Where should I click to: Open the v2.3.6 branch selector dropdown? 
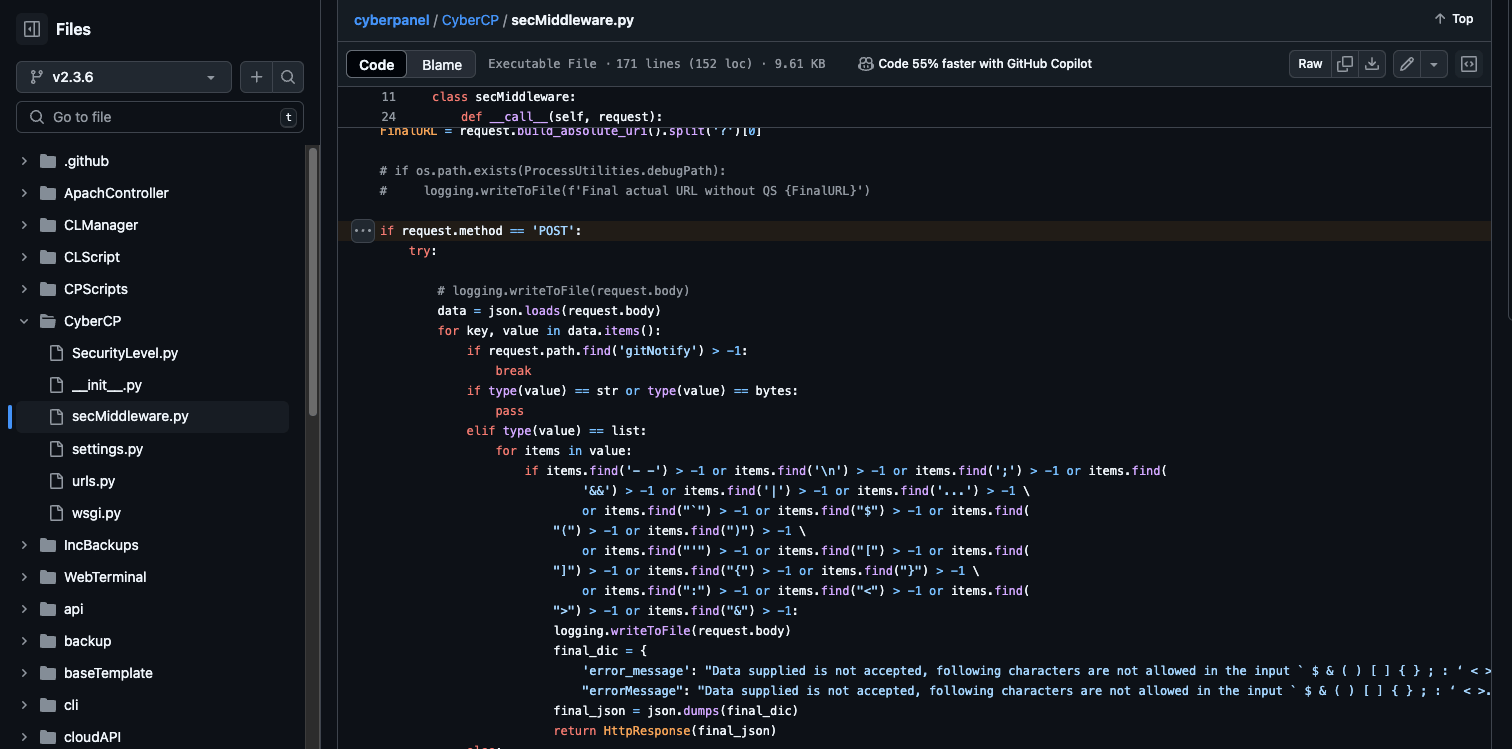(x=124, y=77)
